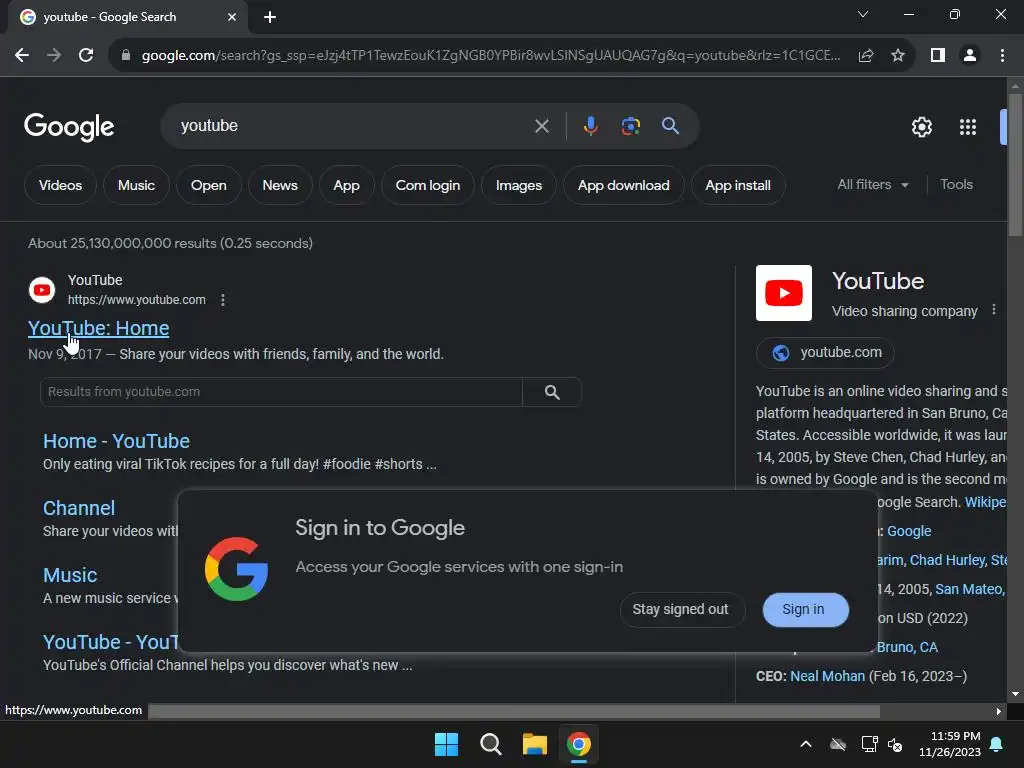Open Windows taskbar search
The width and height of the screenshot is (1024, 768).
point(490,744)
